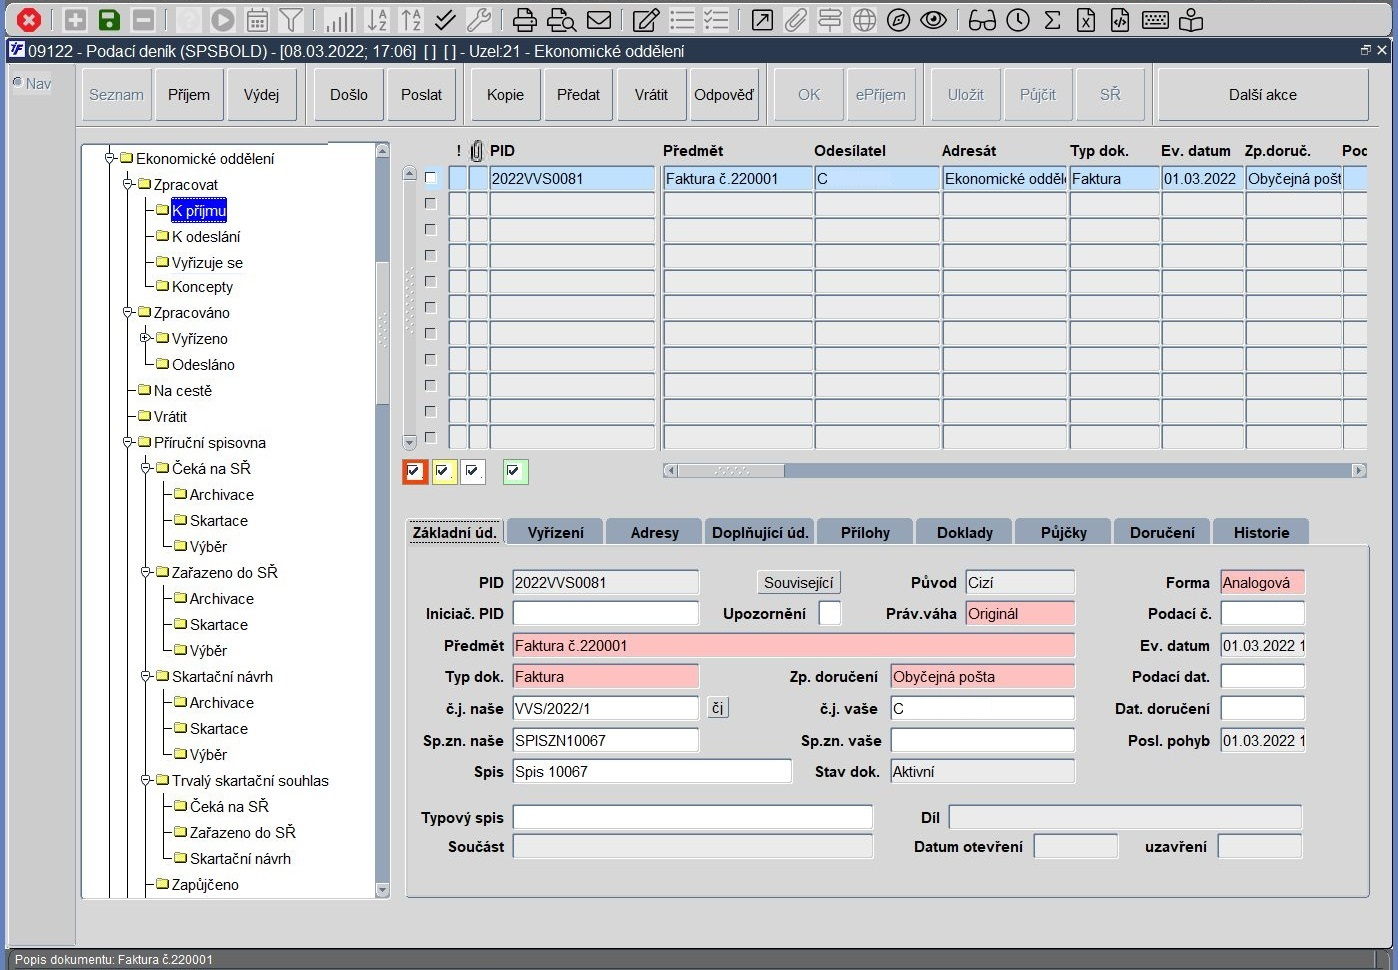This screenshot has width=1398, height=970.
Task: Switch to the Přílohy tab
Action: pos(865,532)
